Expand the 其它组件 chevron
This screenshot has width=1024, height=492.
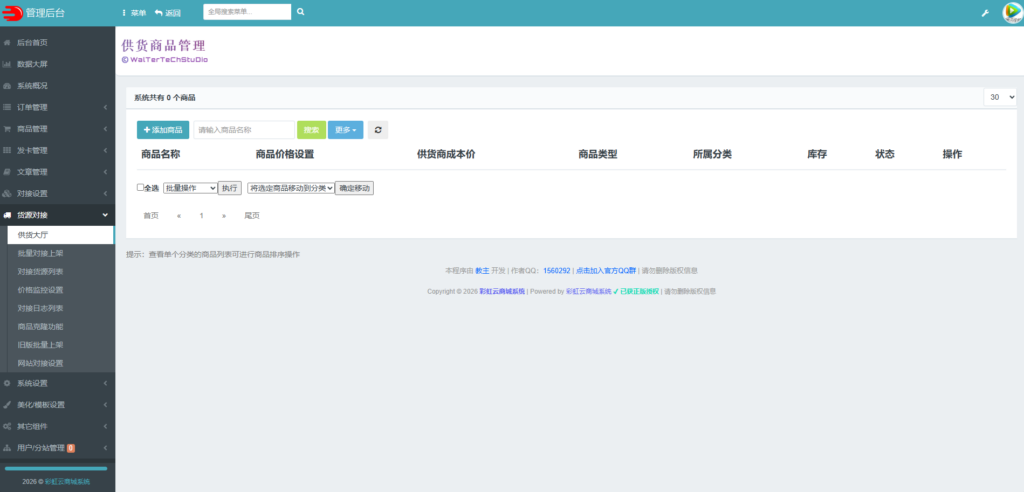pyautogui.click(x=105, y=426)
